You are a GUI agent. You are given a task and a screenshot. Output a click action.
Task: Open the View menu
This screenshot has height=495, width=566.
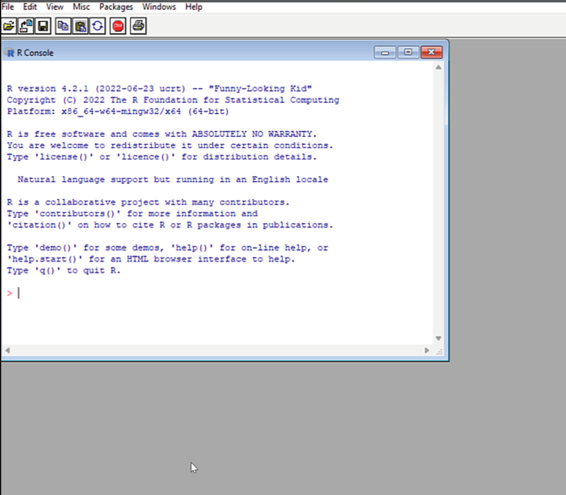pyautogui.click(x=55, y=7)
